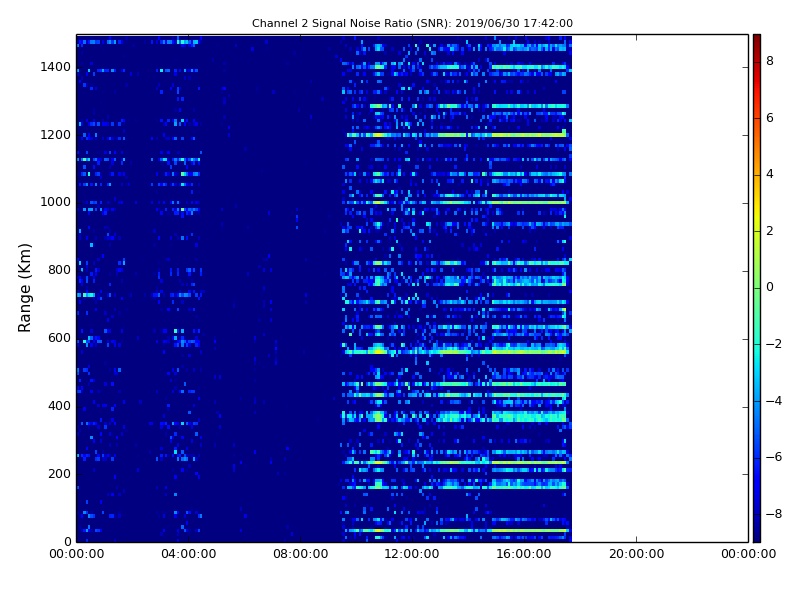Click the Range (Km) axis label
800x600 pixels.
point(24,288)
